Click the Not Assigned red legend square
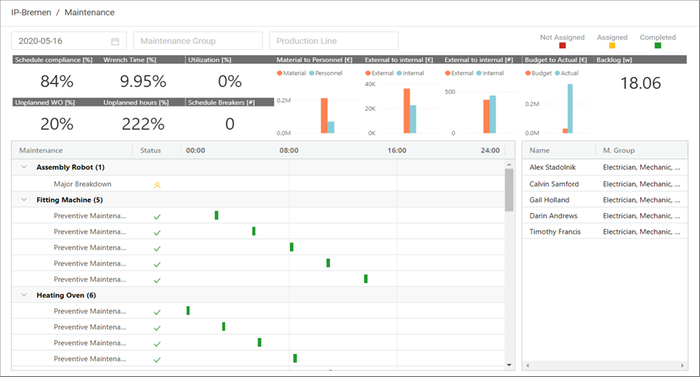 coord(562,46)
